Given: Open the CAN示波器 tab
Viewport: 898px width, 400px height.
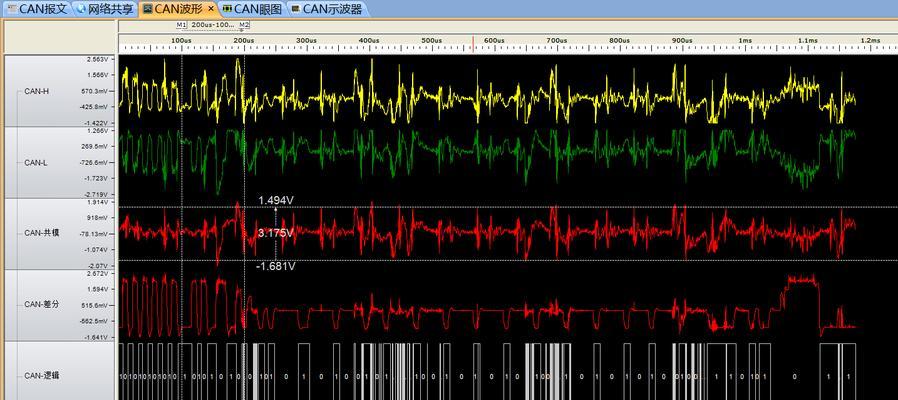Looking at the screenshot, I should 326,9.
